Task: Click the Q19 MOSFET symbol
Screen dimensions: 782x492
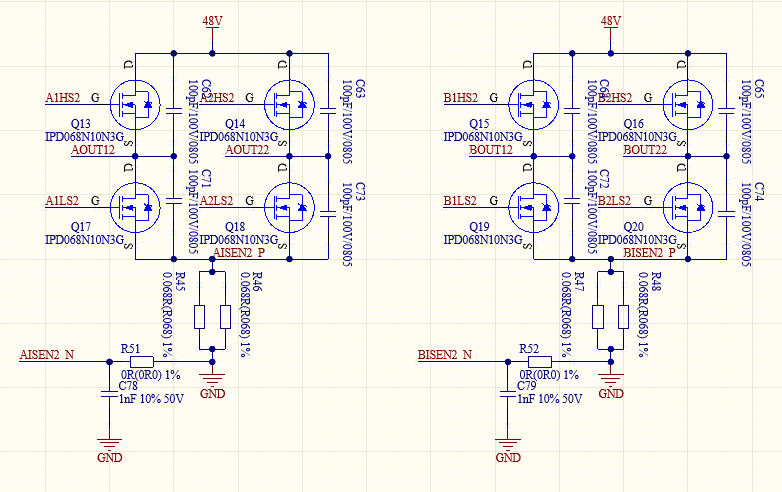Action: point(534,207)
